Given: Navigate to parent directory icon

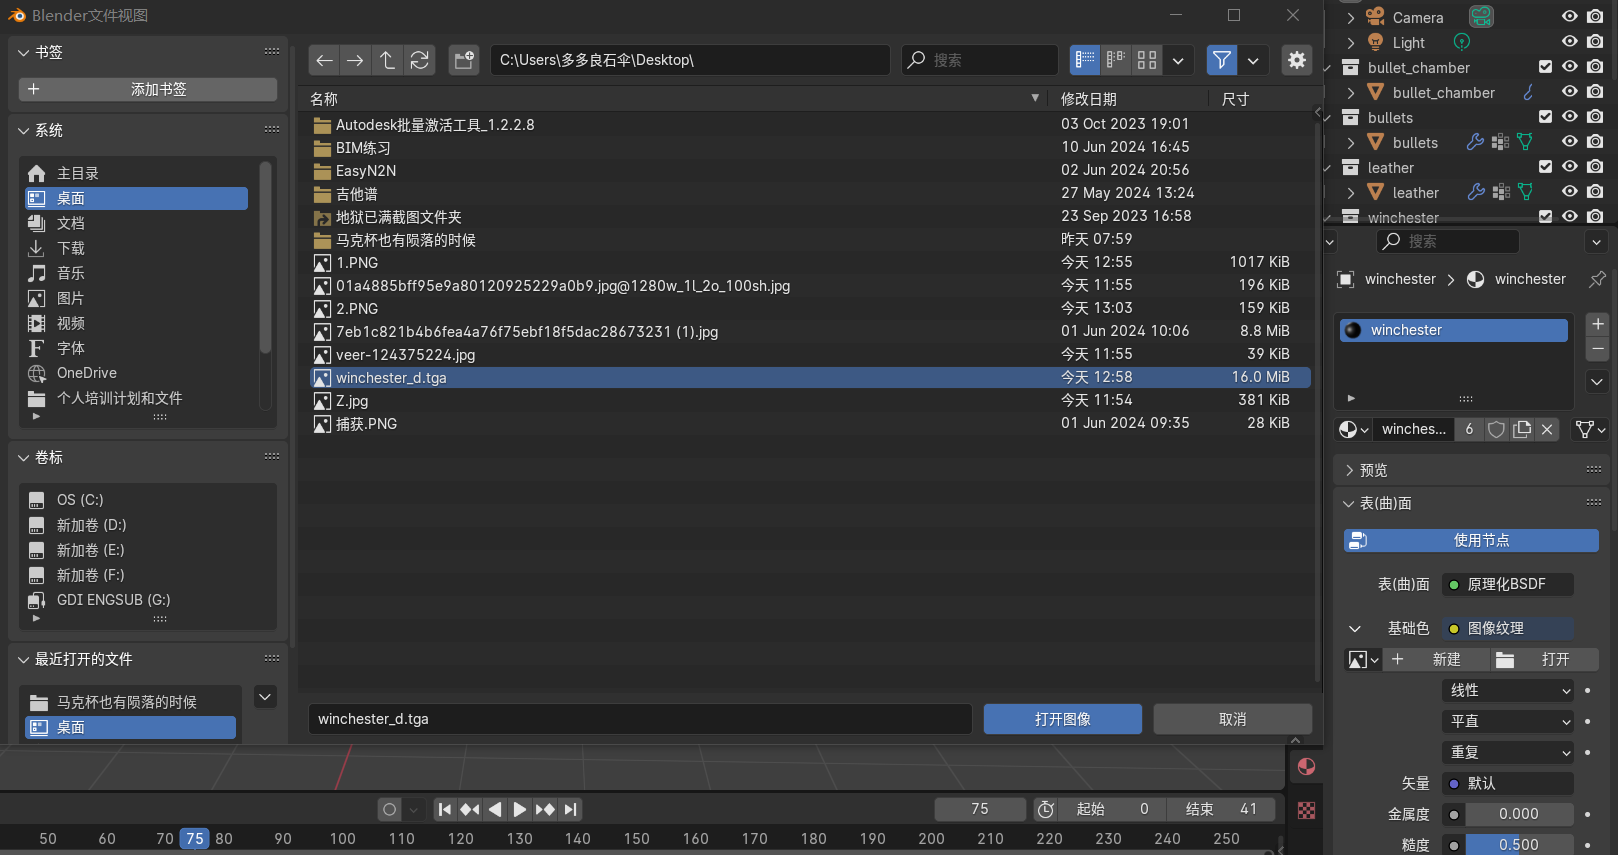Looking at the screenshot, I should tap(387, 60).
